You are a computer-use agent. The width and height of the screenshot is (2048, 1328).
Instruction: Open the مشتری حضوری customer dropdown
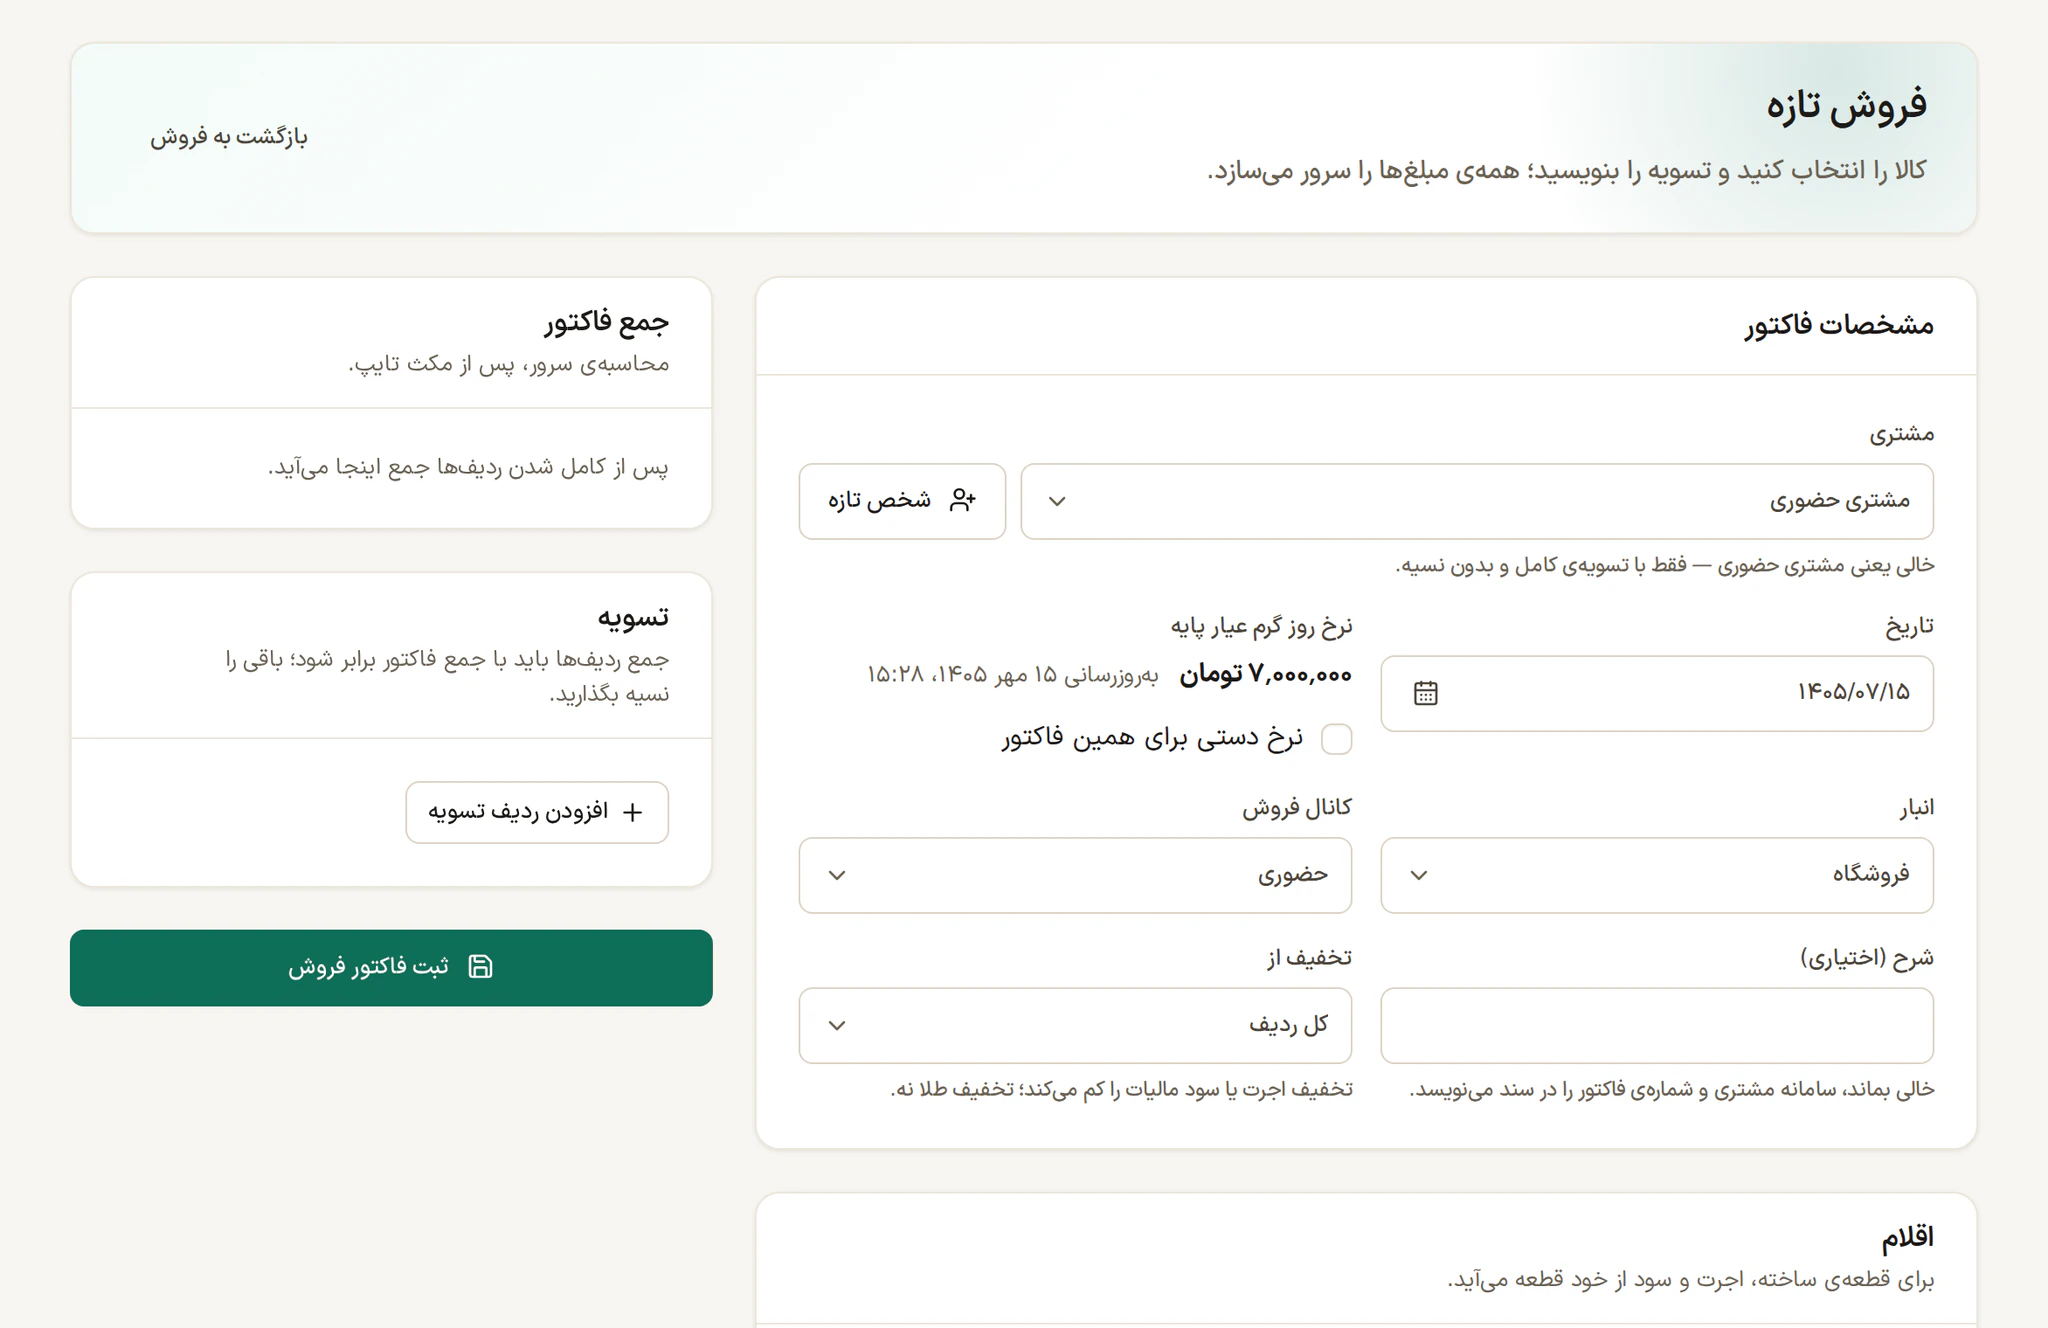1477,501
